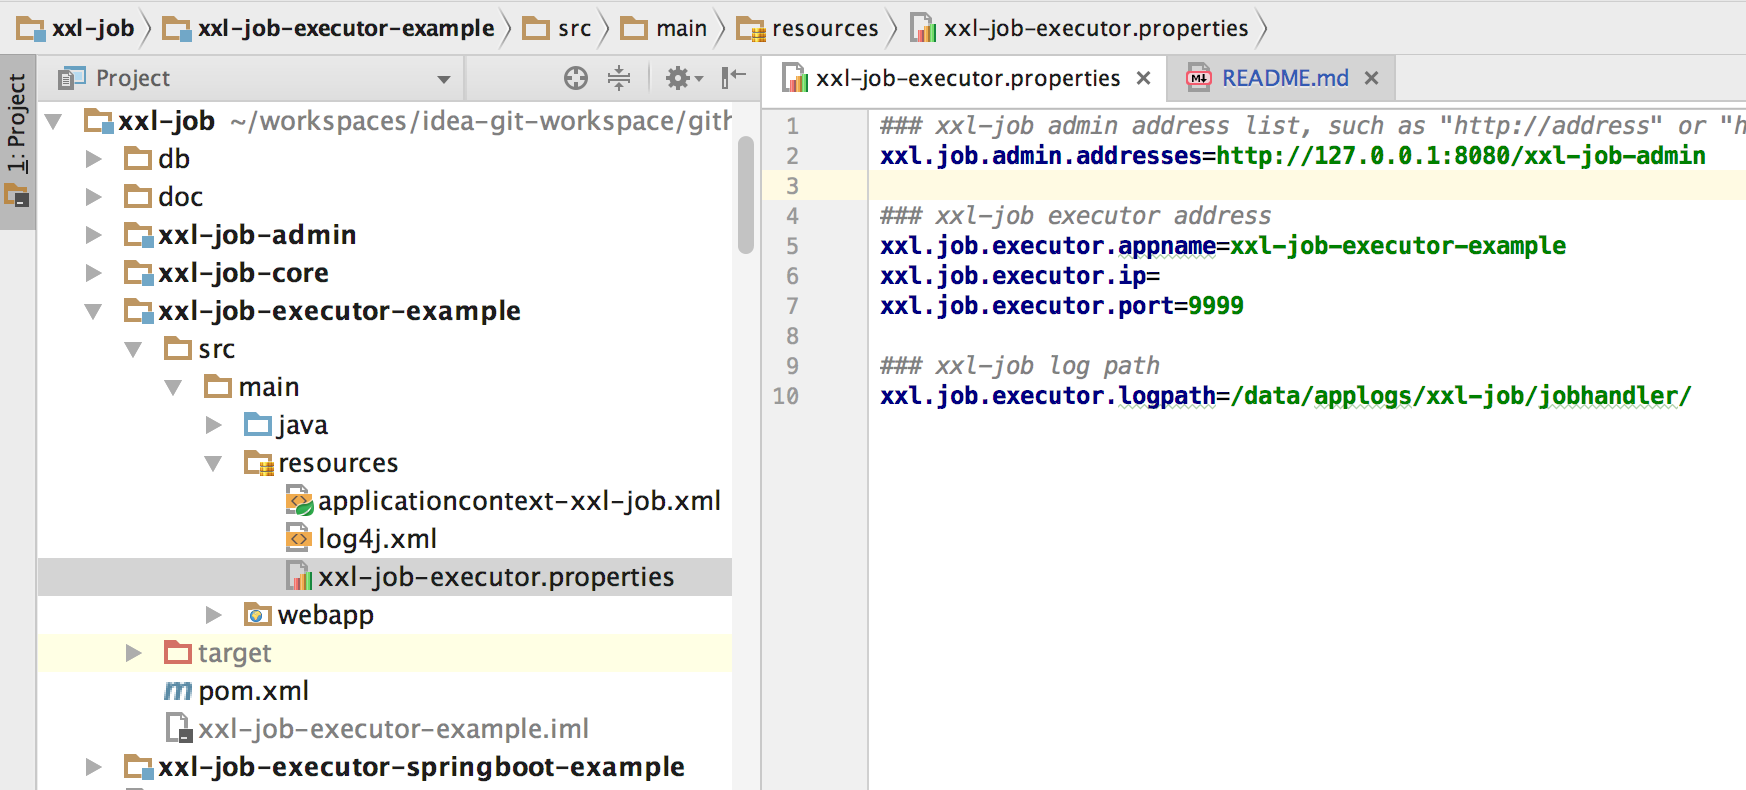Click the webapp web folder icon
The height and width of the screenshot is (790, 1746).
[257, 615]
